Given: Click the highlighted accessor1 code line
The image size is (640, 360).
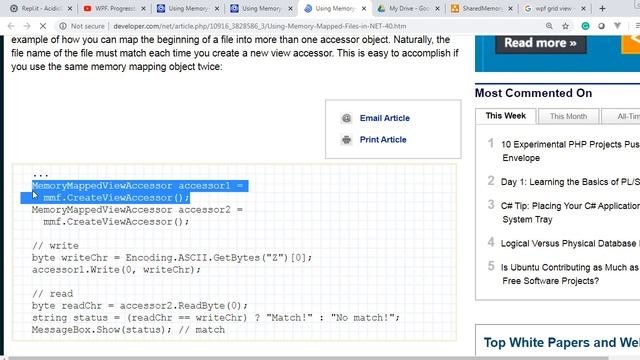Looking at the screenshot, I should click(x=138, y=186).
